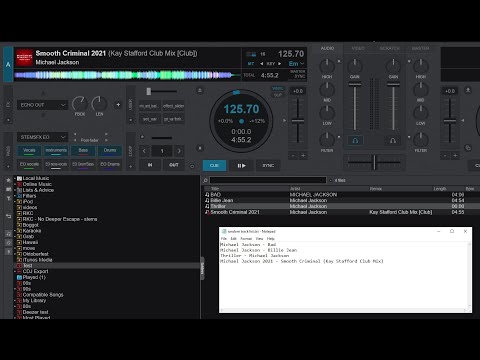Click the favorites star sidebar icon

8,180
